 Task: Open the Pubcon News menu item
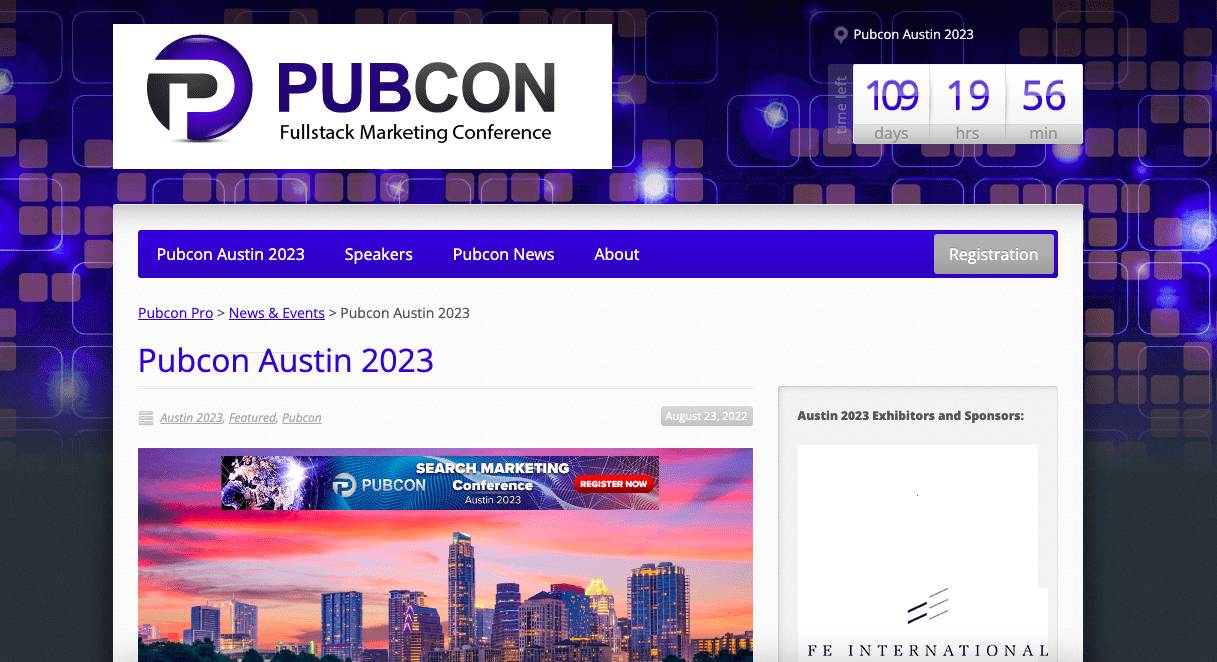[503, 254]
